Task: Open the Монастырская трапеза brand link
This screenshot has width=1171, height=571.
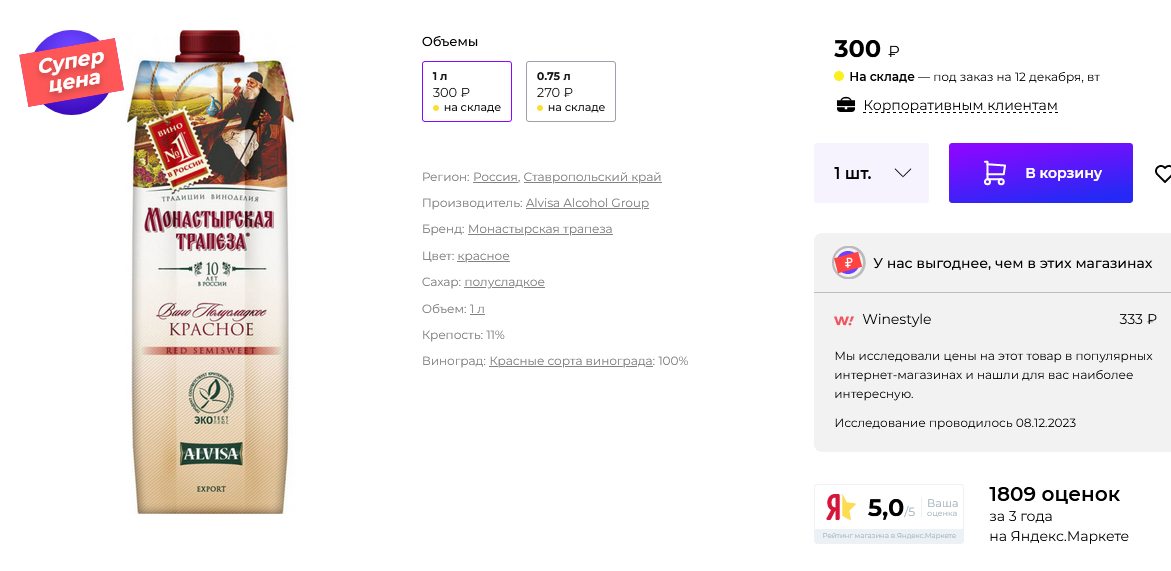Action: tap(540, 229)
